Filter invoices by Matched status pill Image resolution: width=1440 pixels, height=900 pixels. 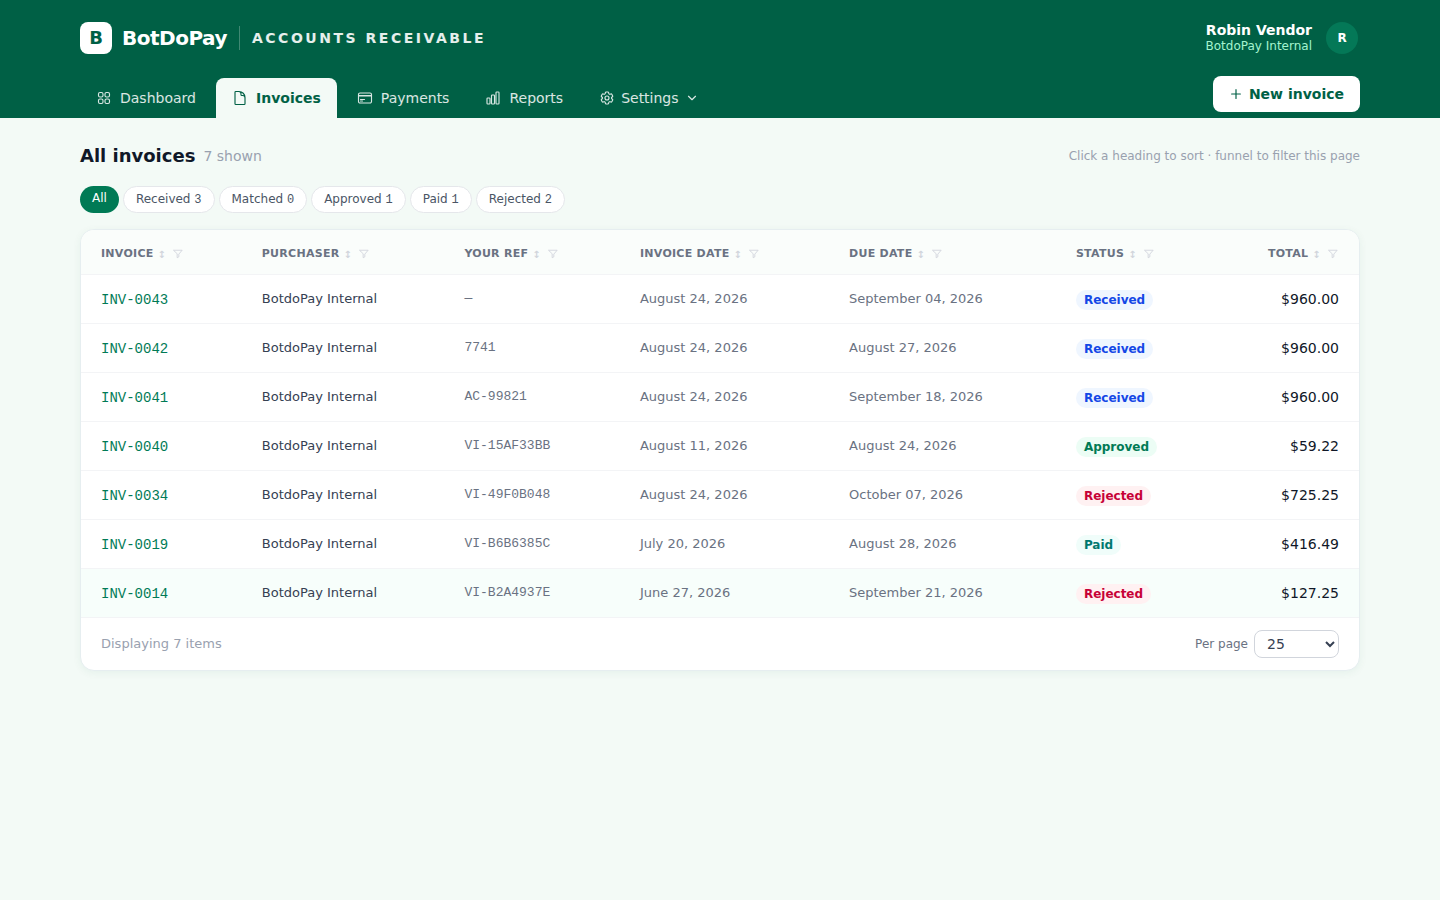coord(263,199)
